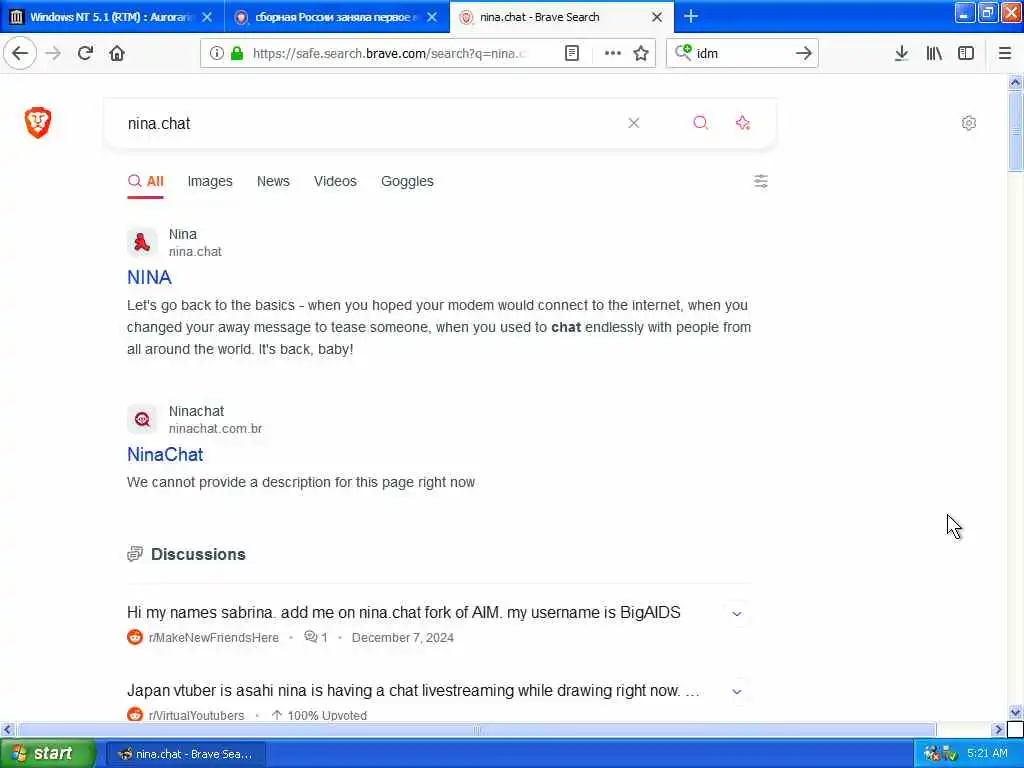
Task: Open a new browser tab
Action: 691,17
